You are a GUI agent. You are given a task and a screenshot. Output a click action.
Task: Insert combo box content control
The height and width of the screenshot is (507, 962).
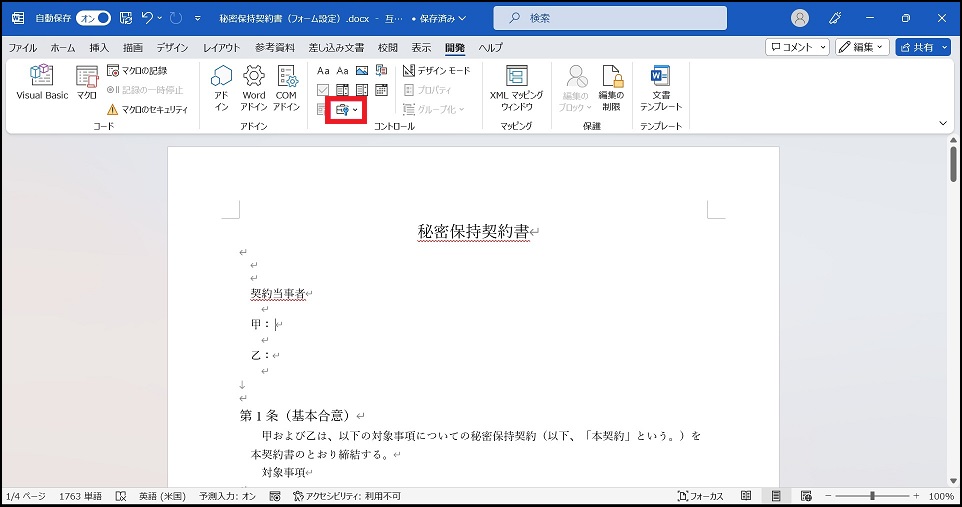point(342,90)
